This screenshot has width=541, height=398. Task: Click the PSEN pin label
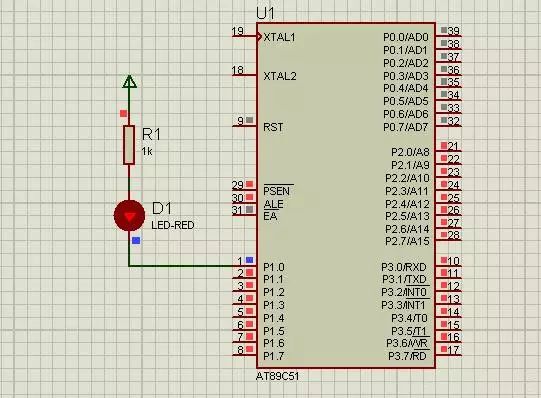[276, 191]
